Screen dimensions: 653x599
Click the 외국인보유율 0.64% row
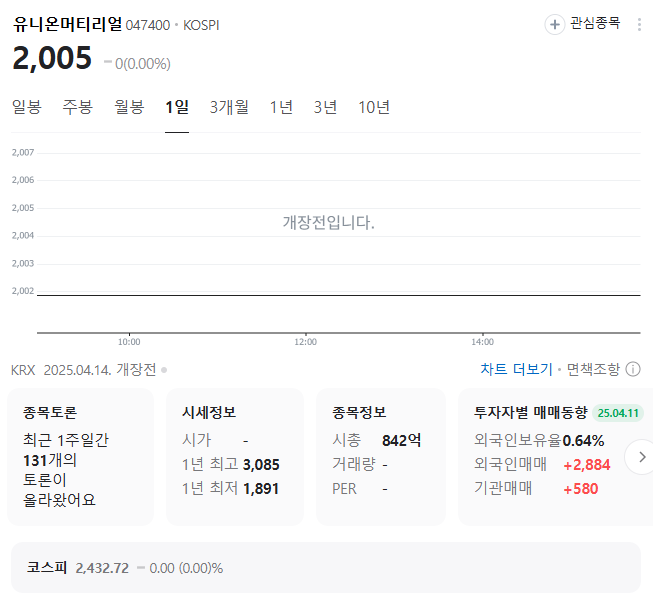click(539, 440)
